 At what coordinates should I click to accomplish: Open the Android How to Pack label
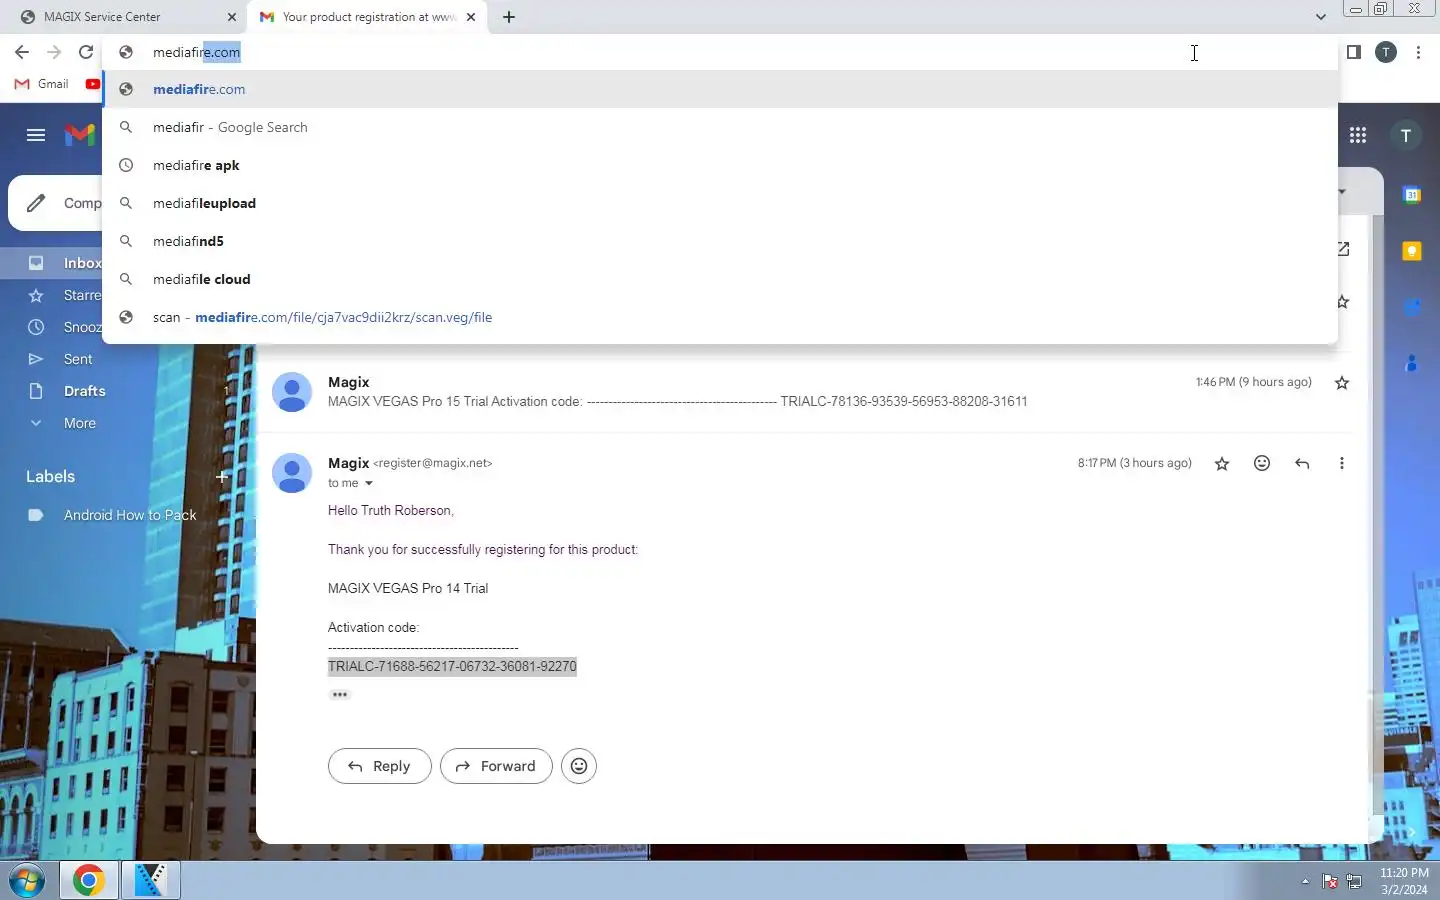pos(129,515)
